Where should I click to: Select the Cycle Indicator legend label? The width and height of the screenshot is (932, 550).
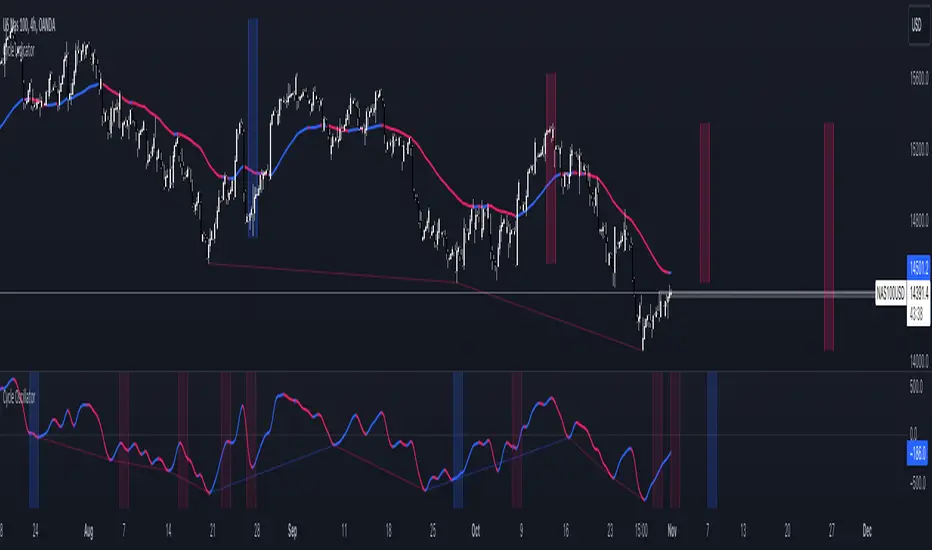coord(18,51)
